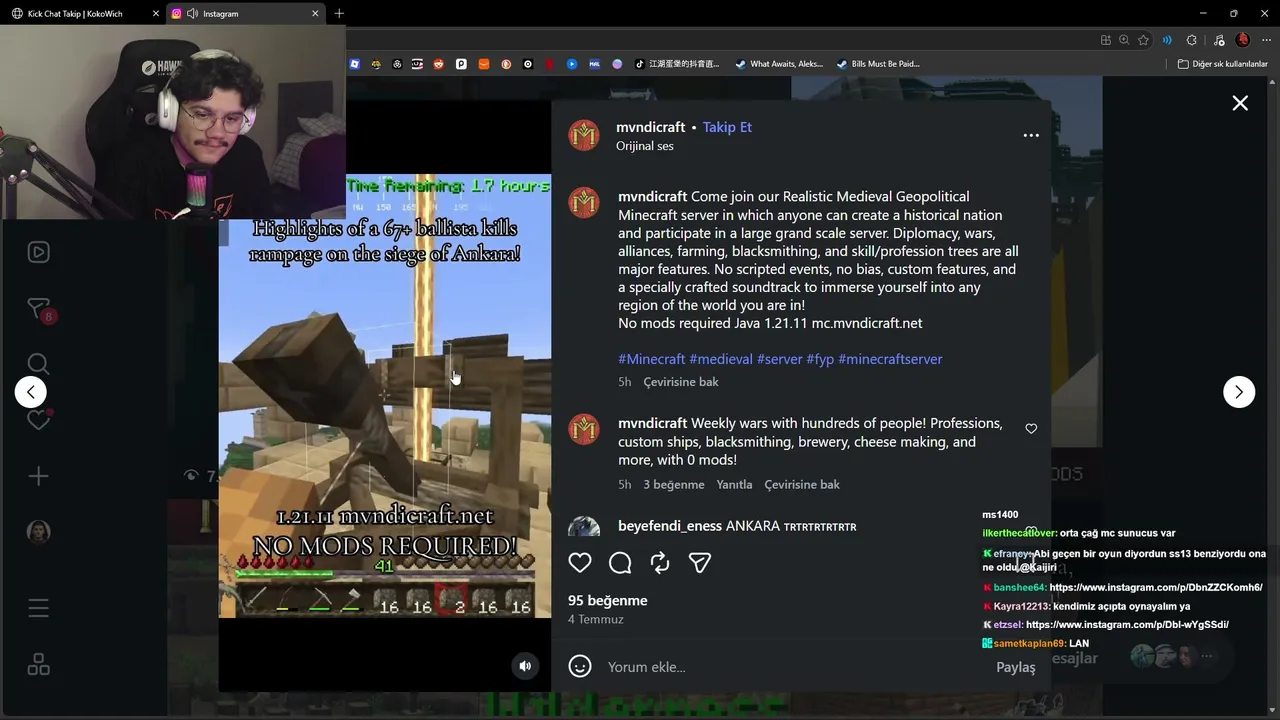Open the Instagram hamburger More menu

[x=38, y=608]
